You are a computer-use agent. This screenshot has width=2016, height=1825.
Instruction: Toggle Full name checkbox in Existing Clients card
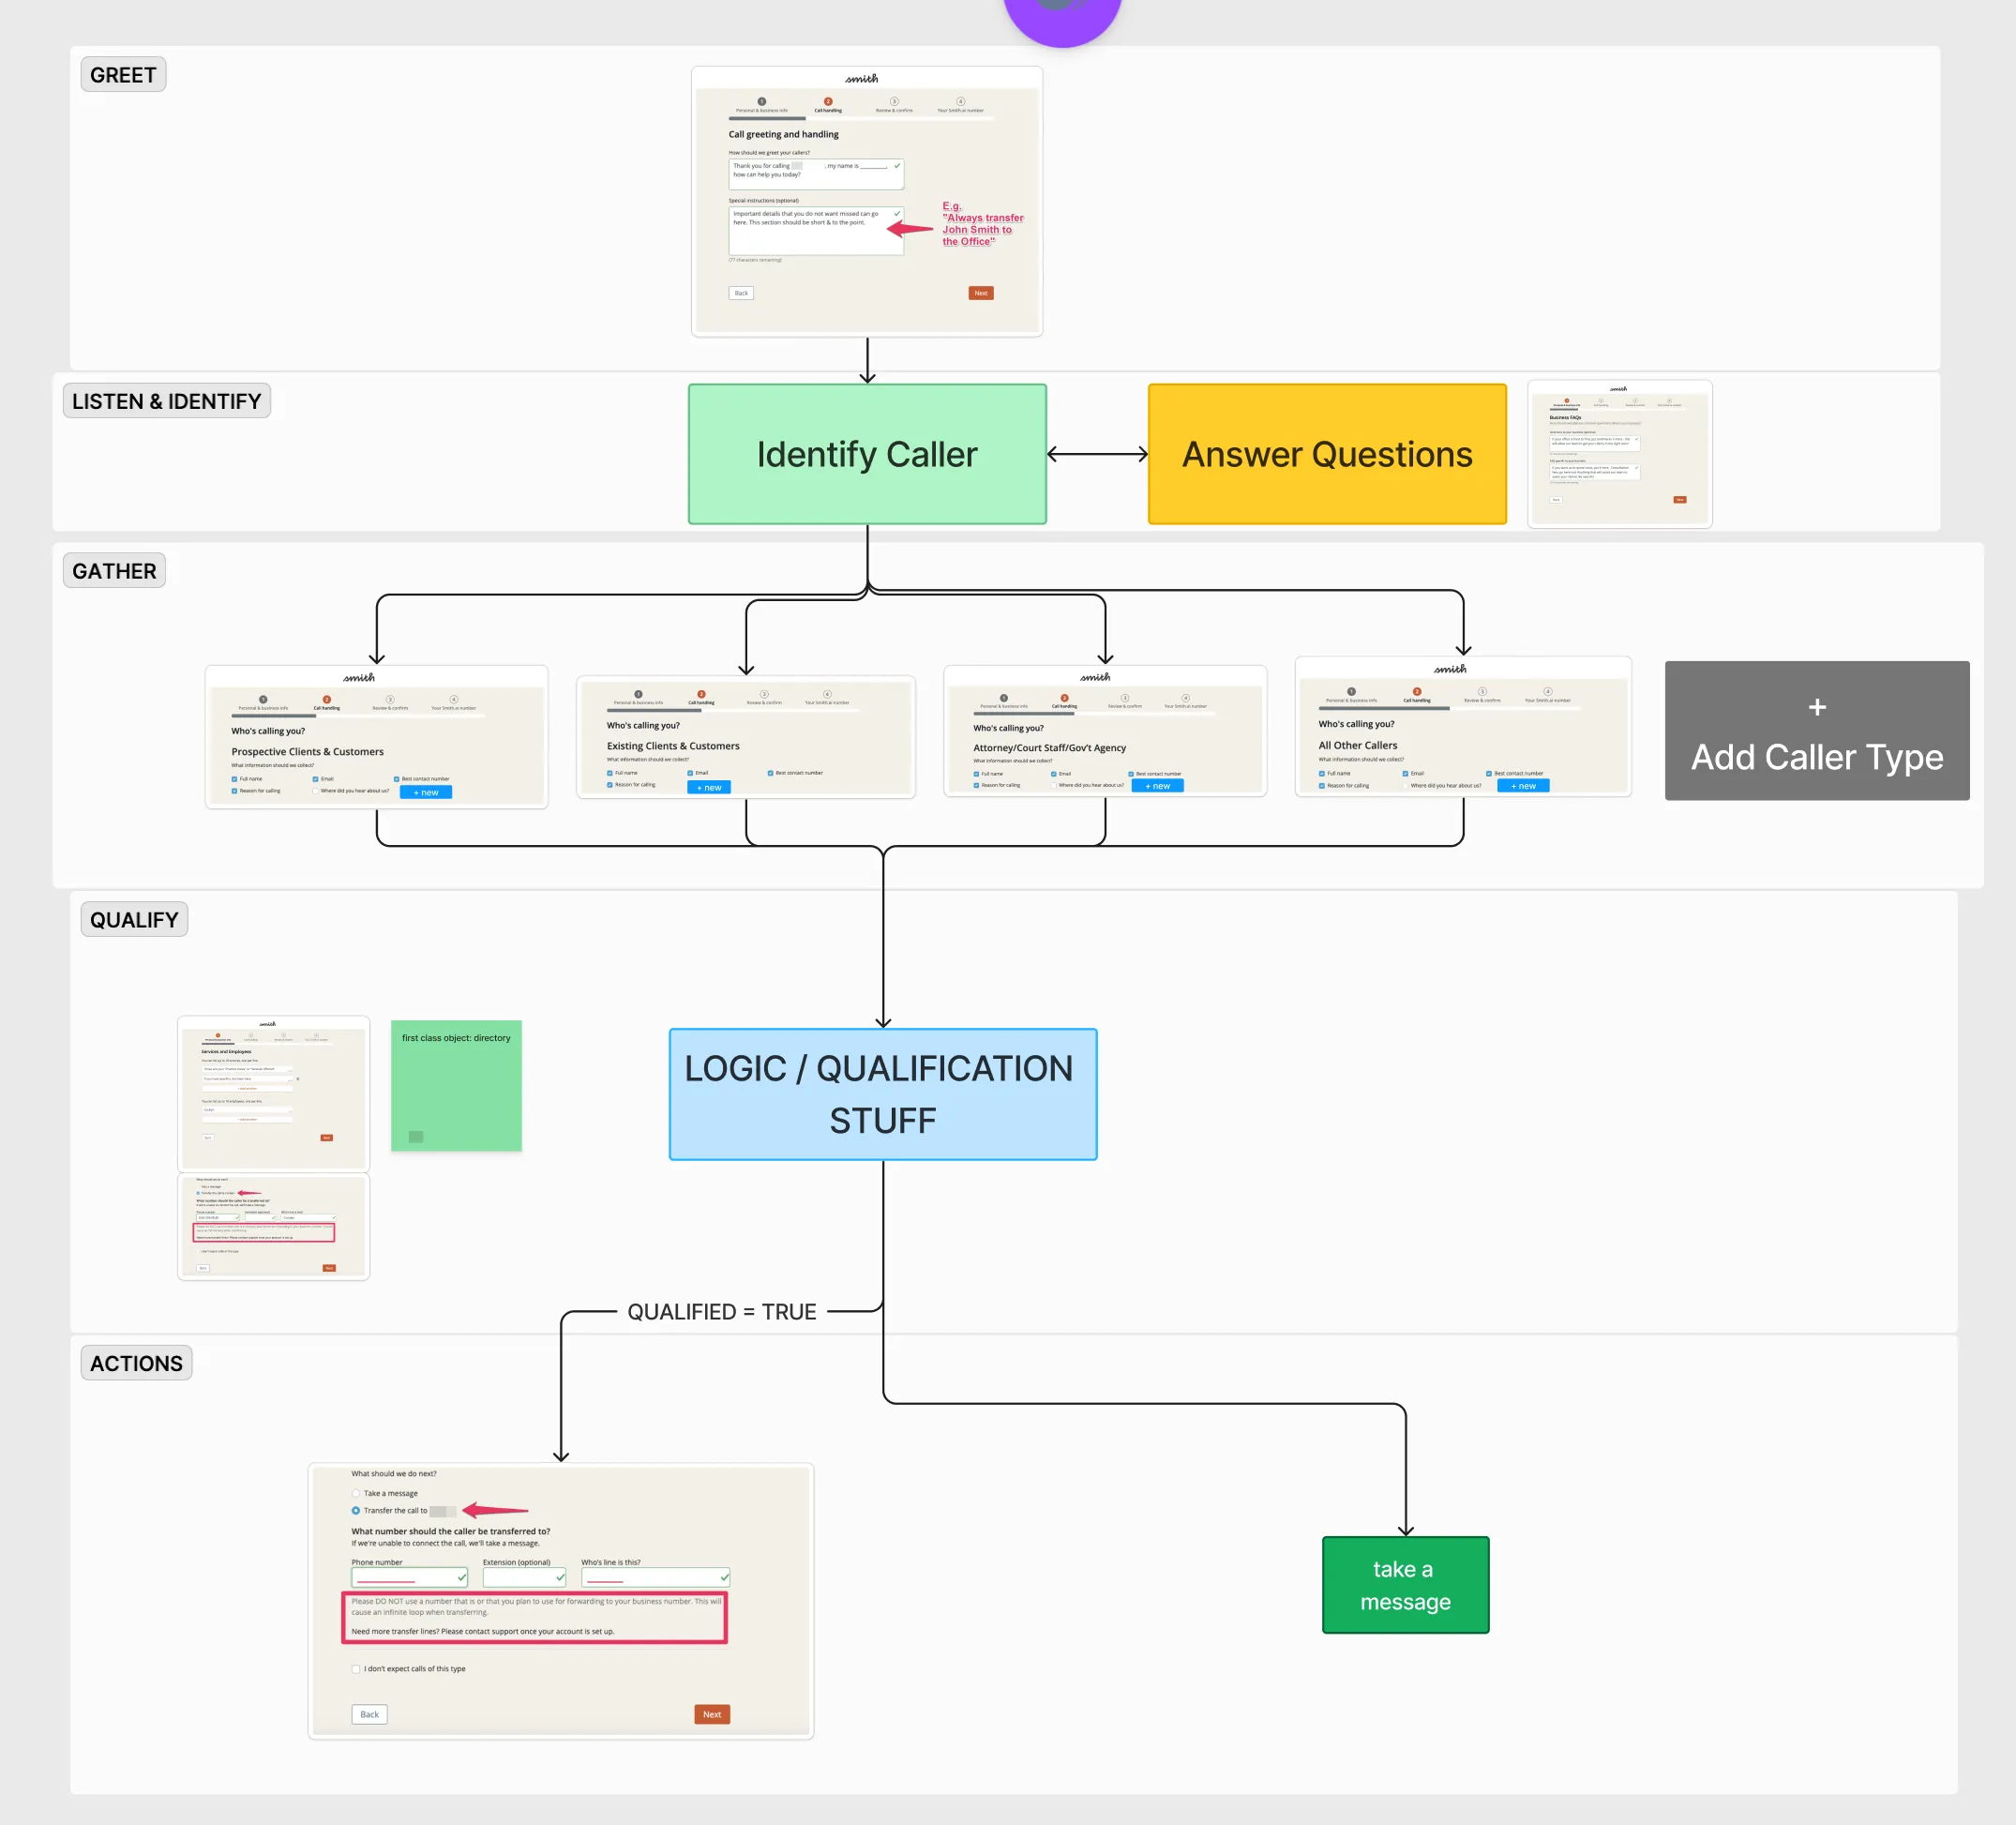610,773
